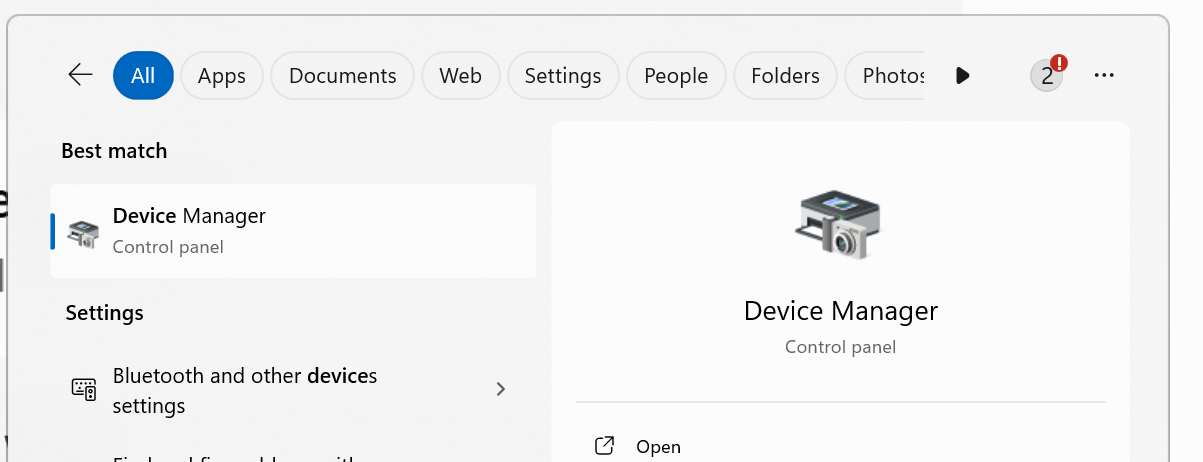Click the small Device Manager icon in Best match

click(x=83, y=232)
